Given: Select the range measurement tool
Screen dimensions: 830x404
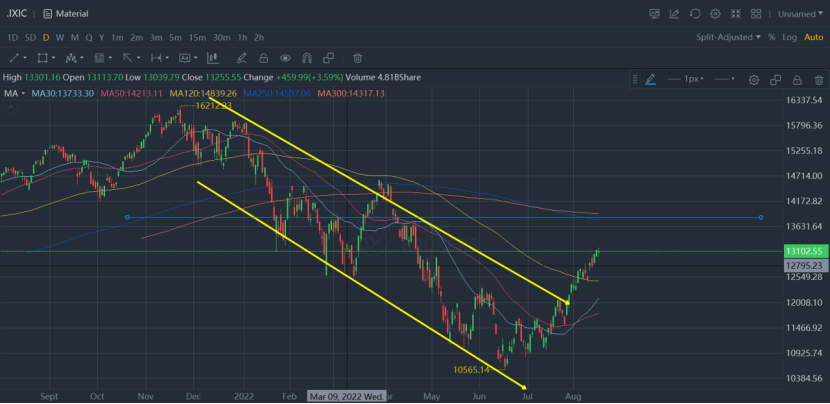Looking at the screenshot, I should pos(156,58).
